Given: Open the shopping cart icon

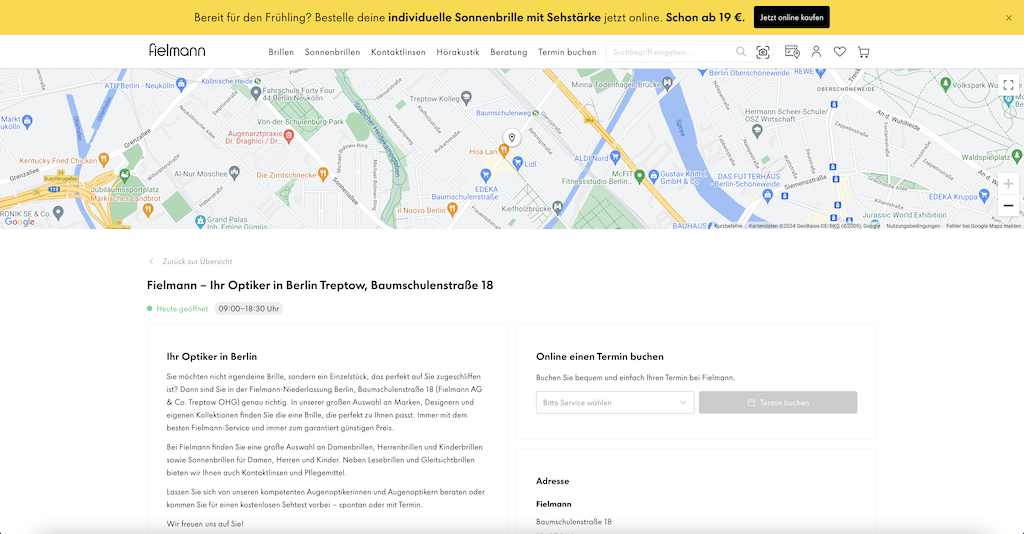Looking at the screenshot, I should point(863,52).
